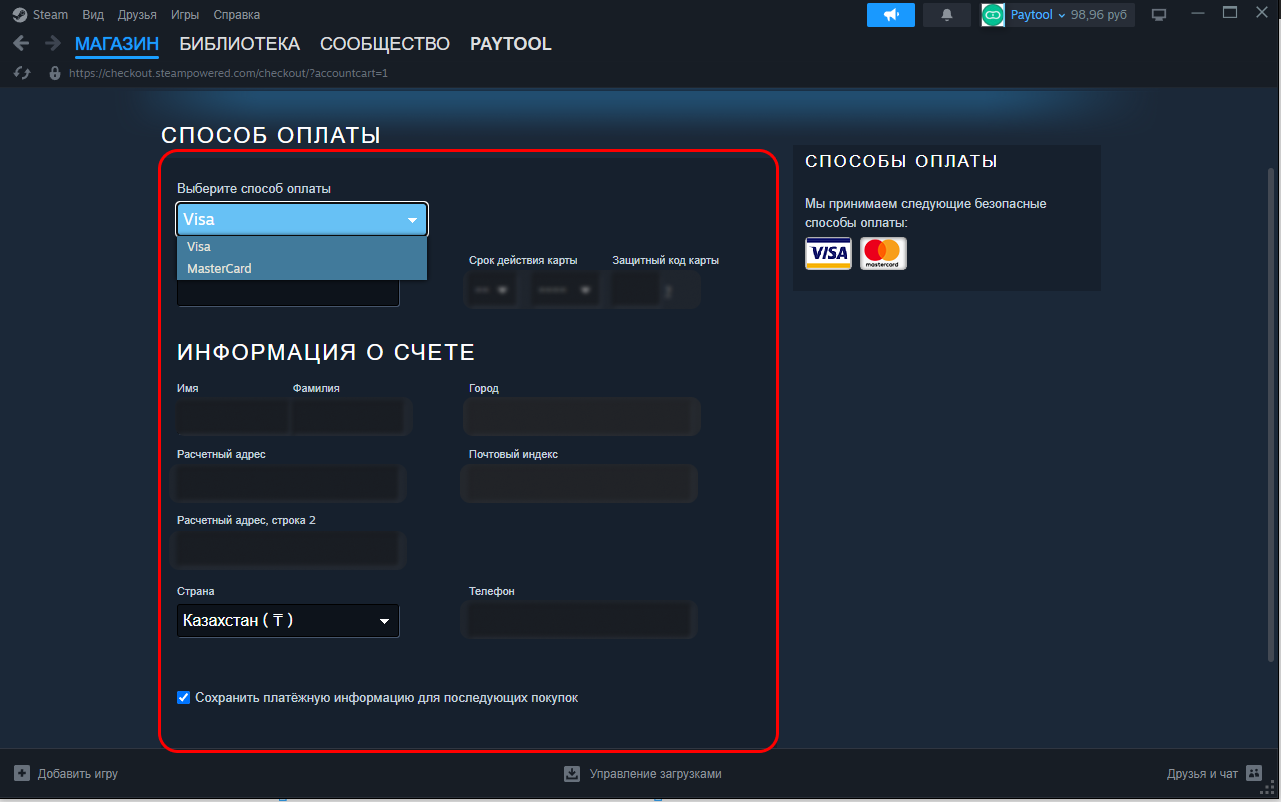Click the Имя input field
This screenshot has height=802, width=1281.
[232, 416]
